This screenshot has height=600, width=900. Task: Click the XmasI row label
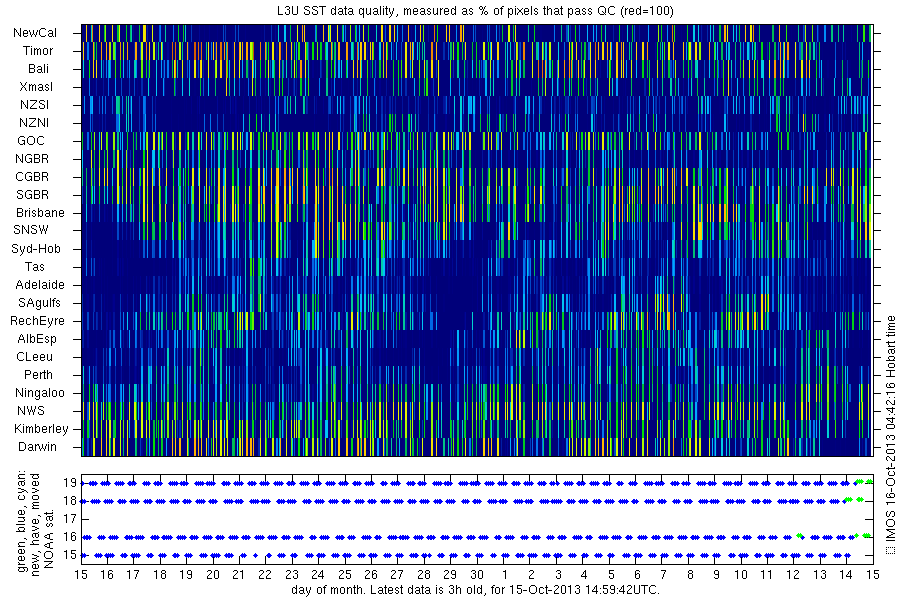pos(36,87)
